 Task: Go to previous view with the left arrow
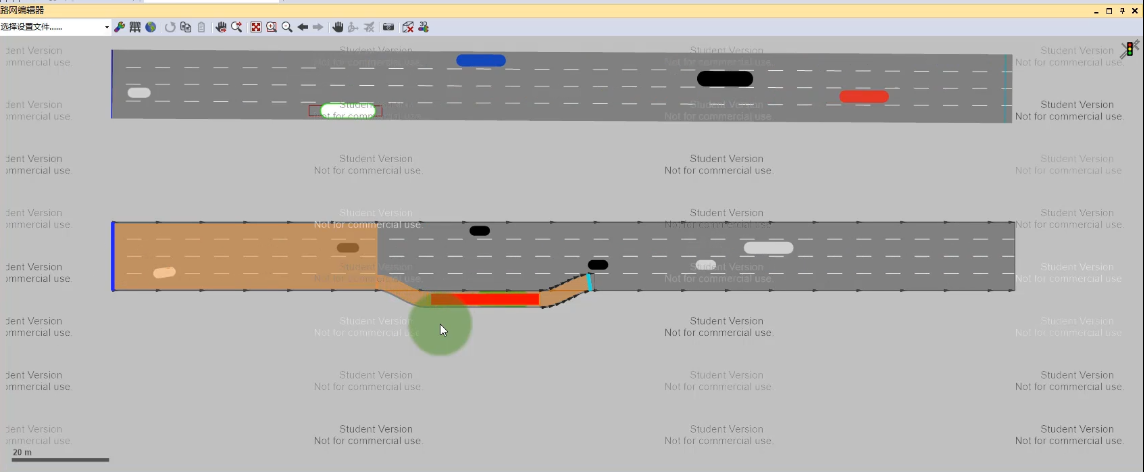pos(302,27)
